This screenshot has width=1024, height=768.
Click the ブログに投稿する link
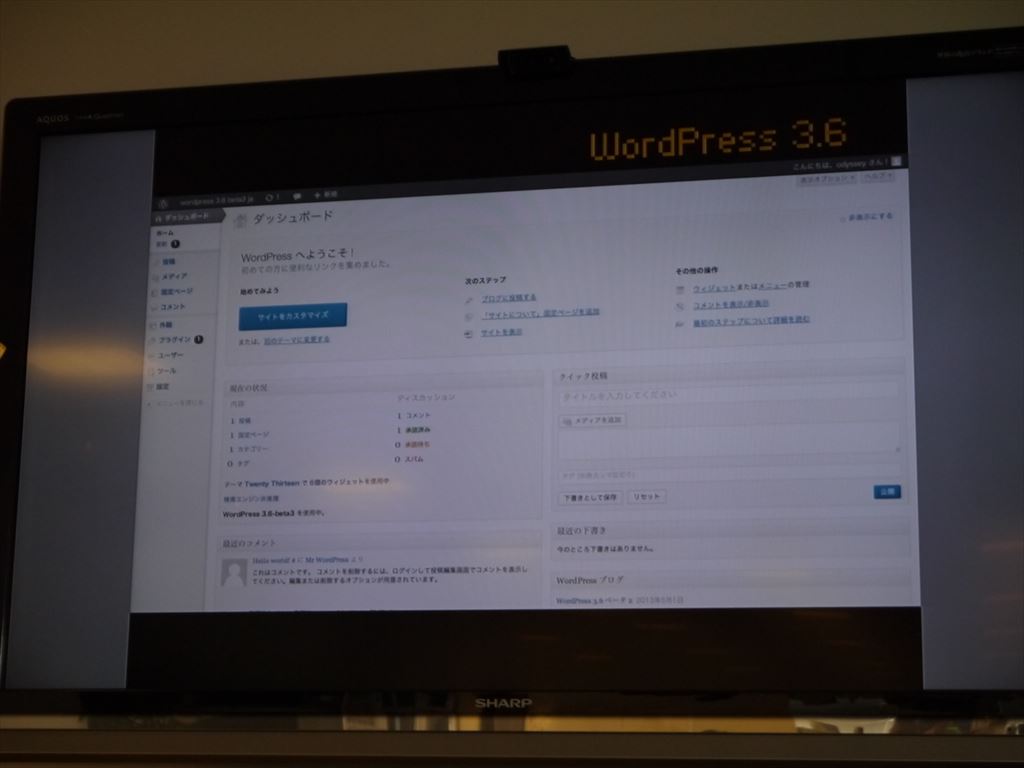509,298
